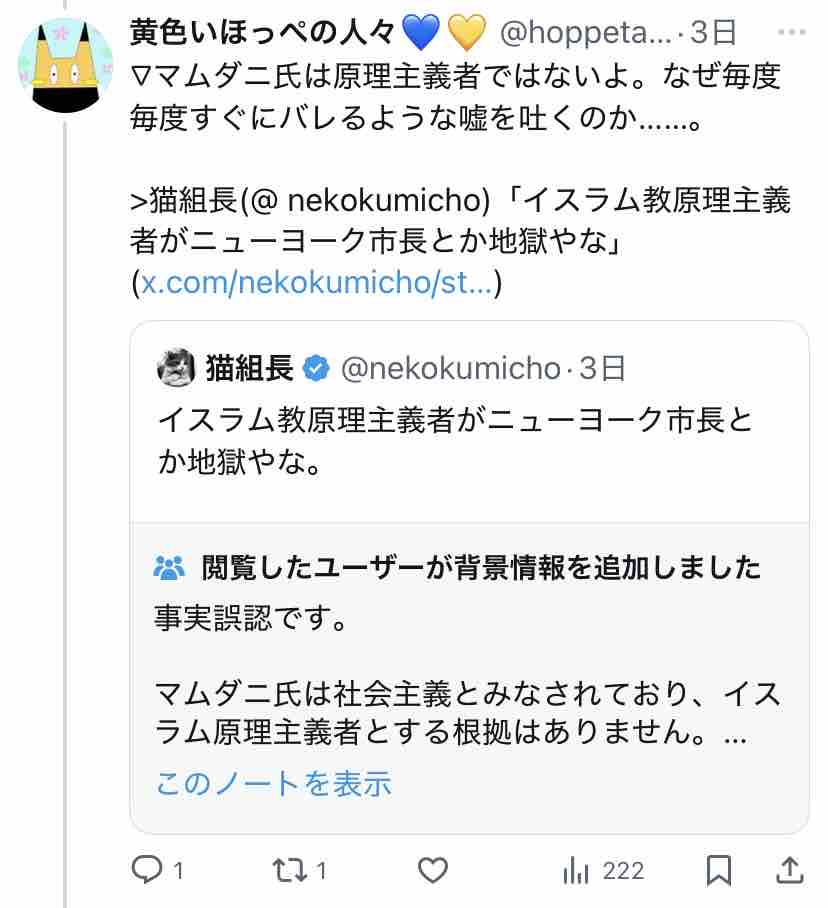The width and height of the screenshot is (828, 908).
Task: Click the 閲覧したユーザーが背景情報を追加しました header
Action: (x=481, y=569)
